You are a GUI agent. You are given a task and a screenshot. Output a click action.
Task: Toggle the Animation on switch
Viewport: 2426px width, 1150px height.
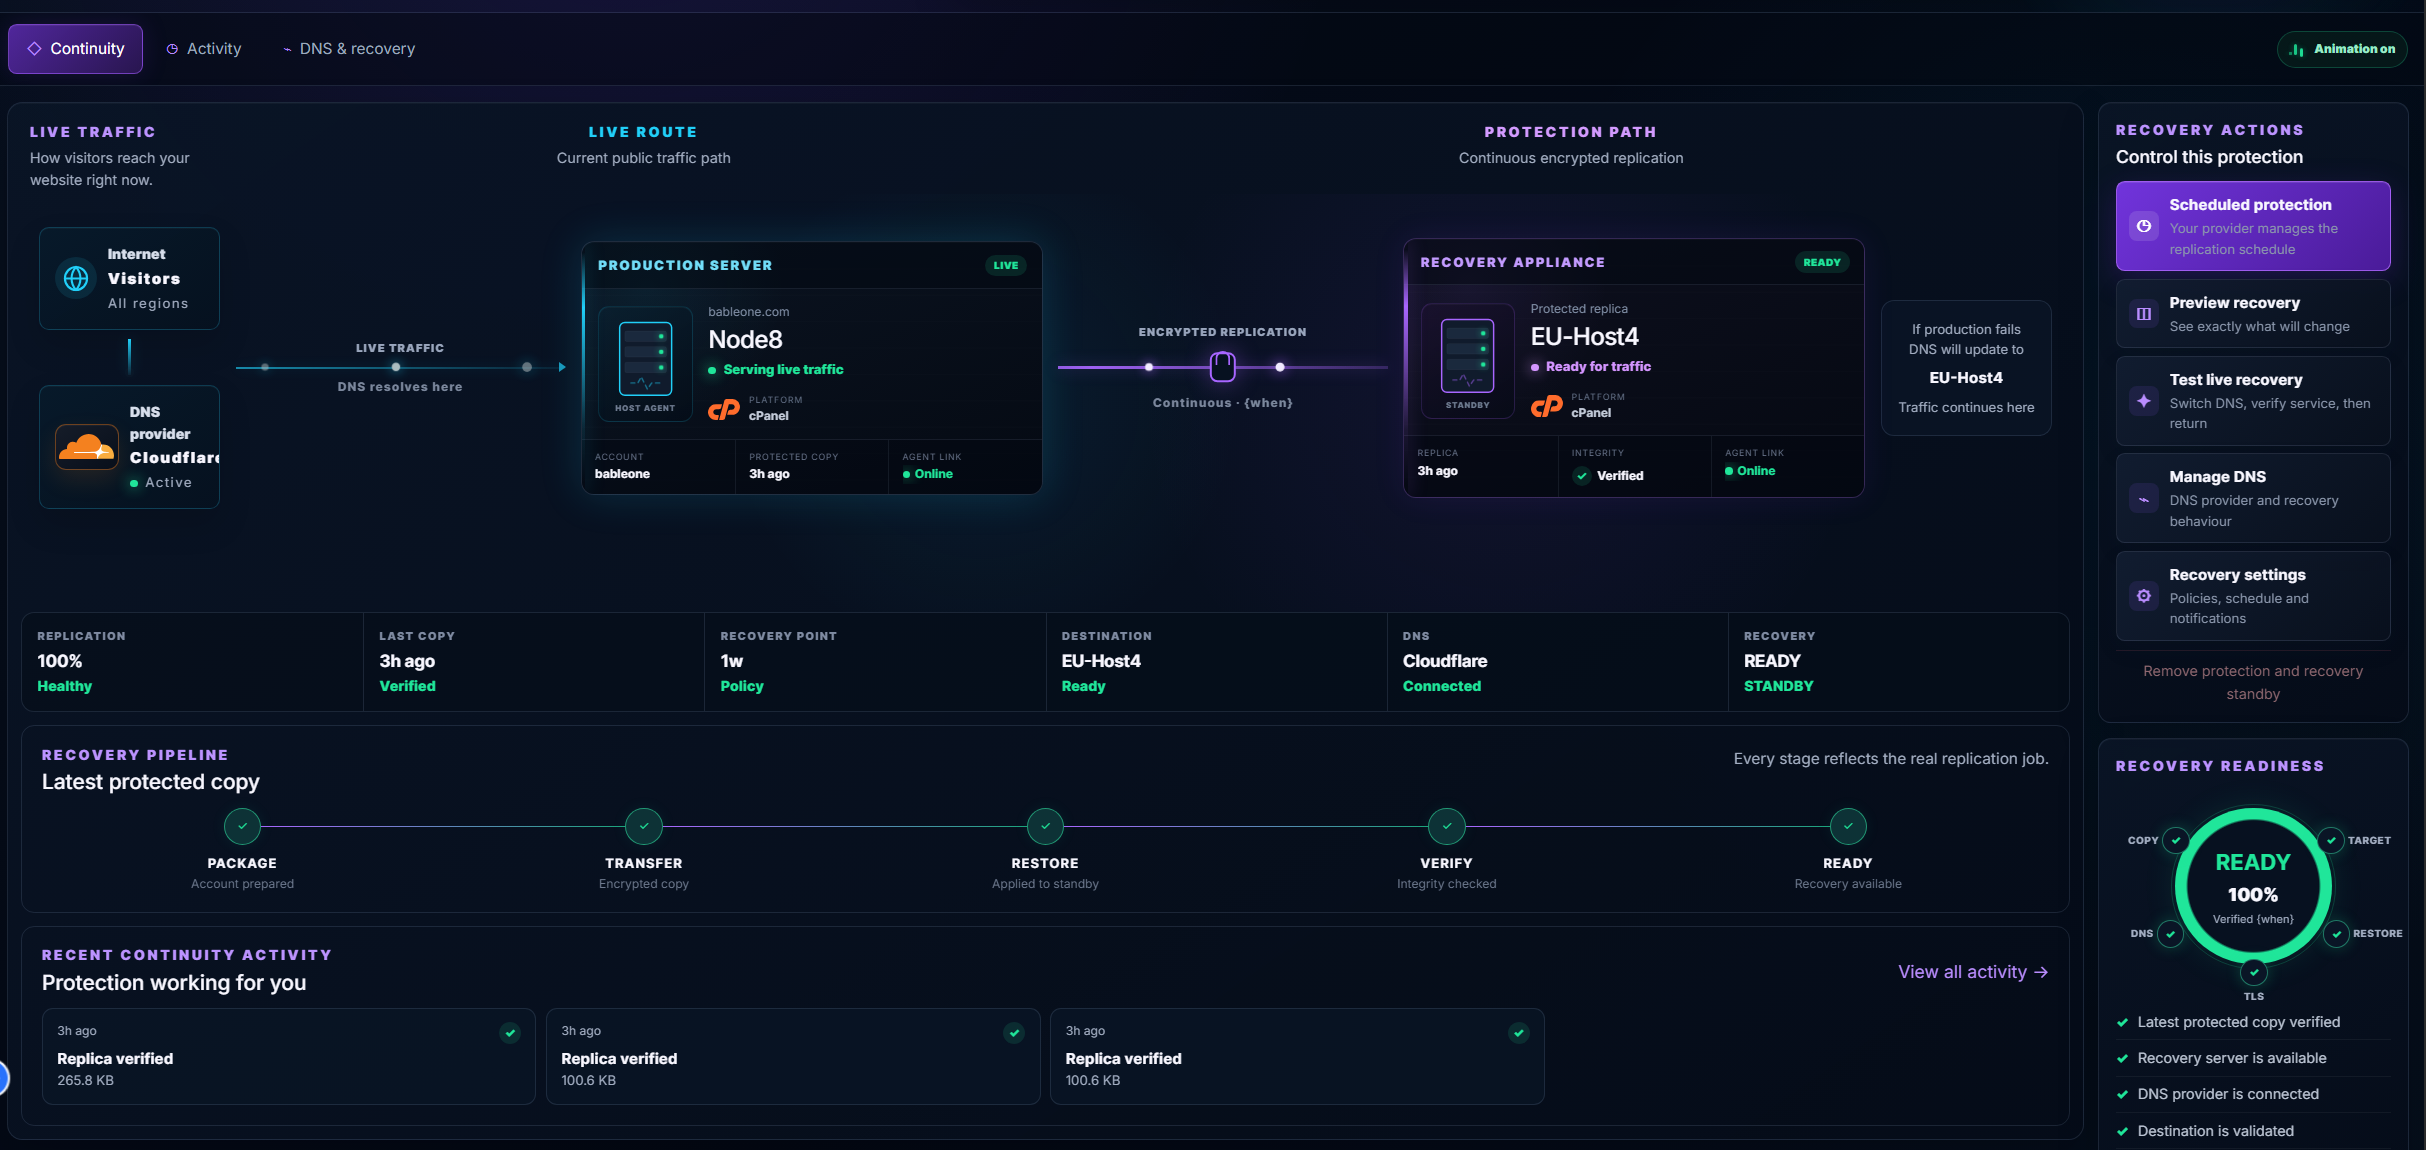tap(2342, 49)
